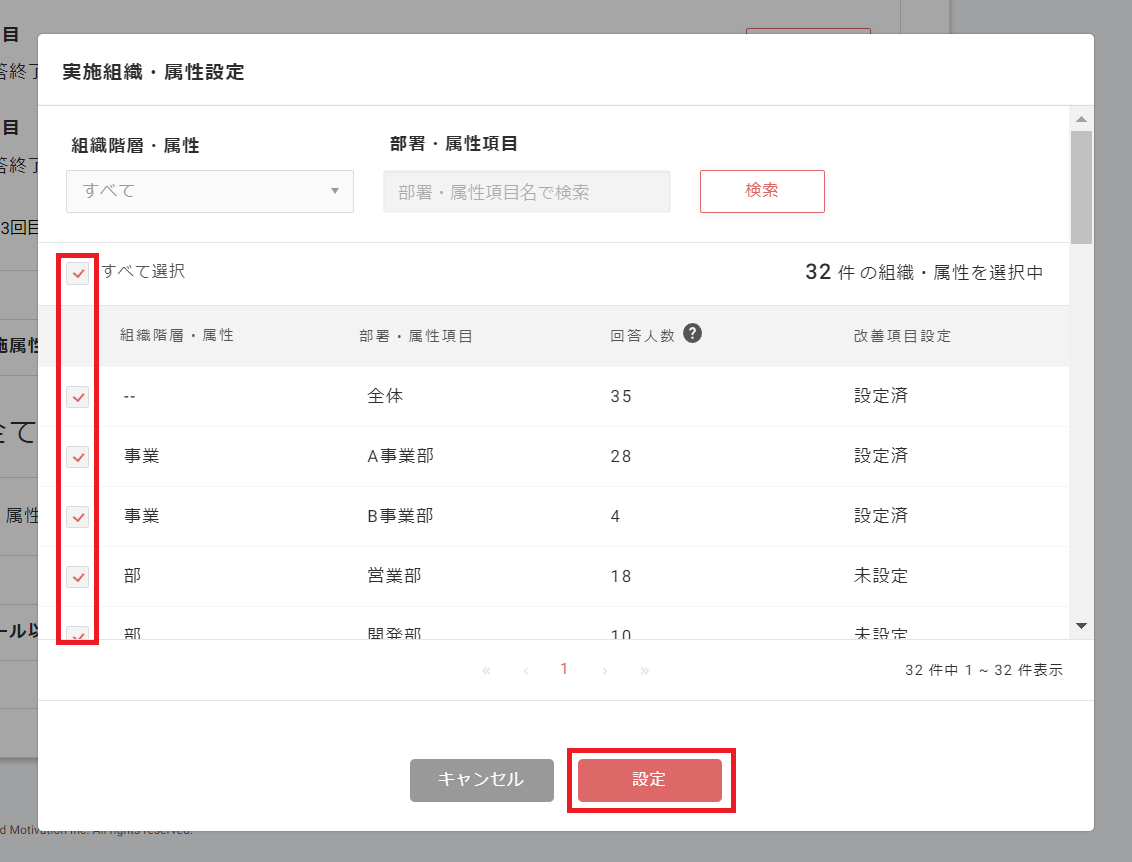This screenshot has height=862, width=1132.
Task: Click the next page arrow
Action: 605,671
